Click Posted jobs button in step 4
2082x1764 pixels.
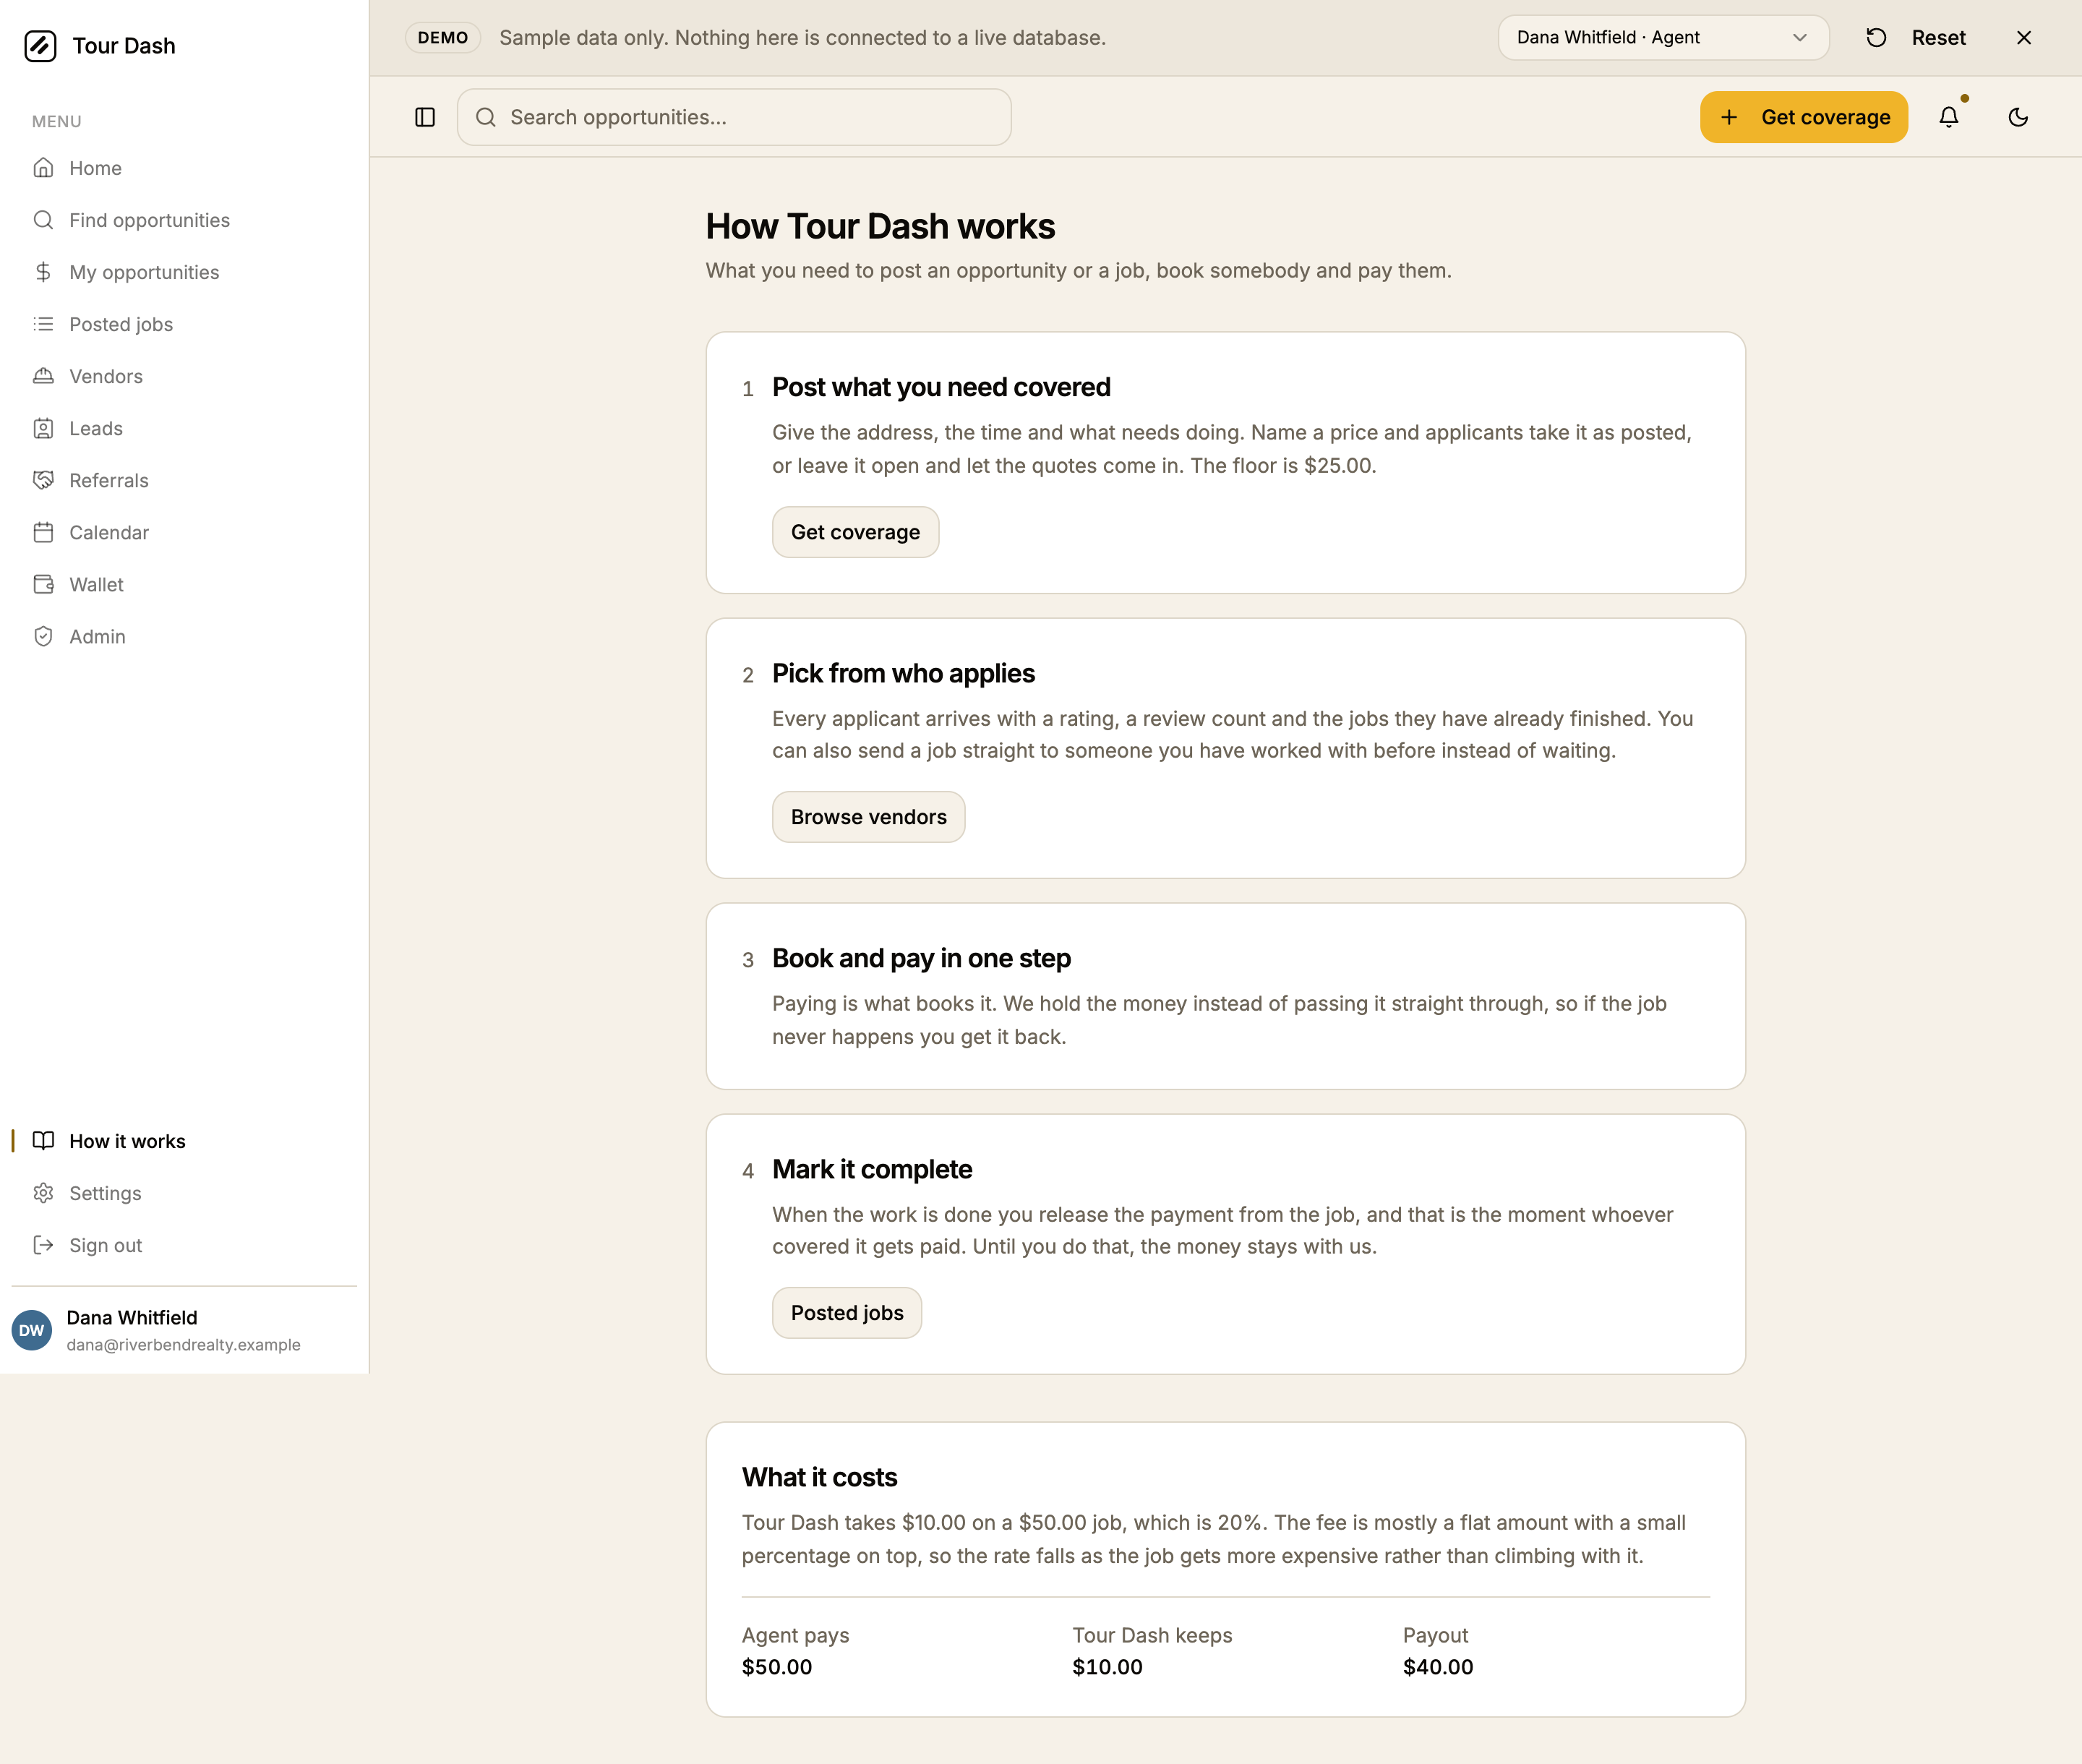[x=847, y=1313]
